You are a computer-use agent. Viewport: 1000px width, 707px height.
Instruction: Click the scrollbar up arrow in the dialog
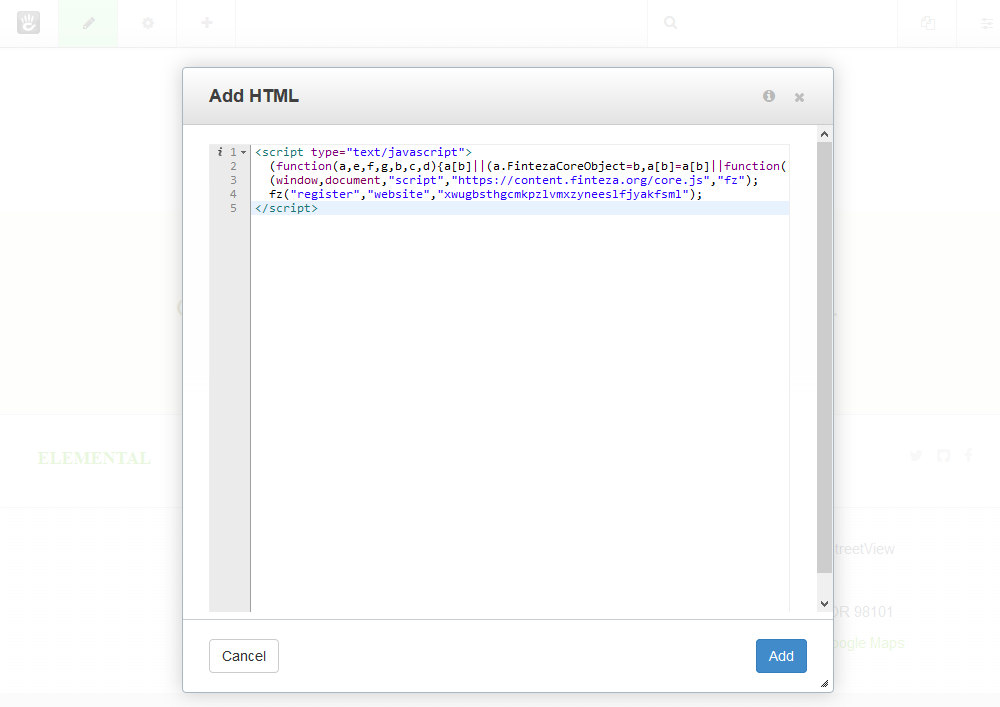[824, 133]
